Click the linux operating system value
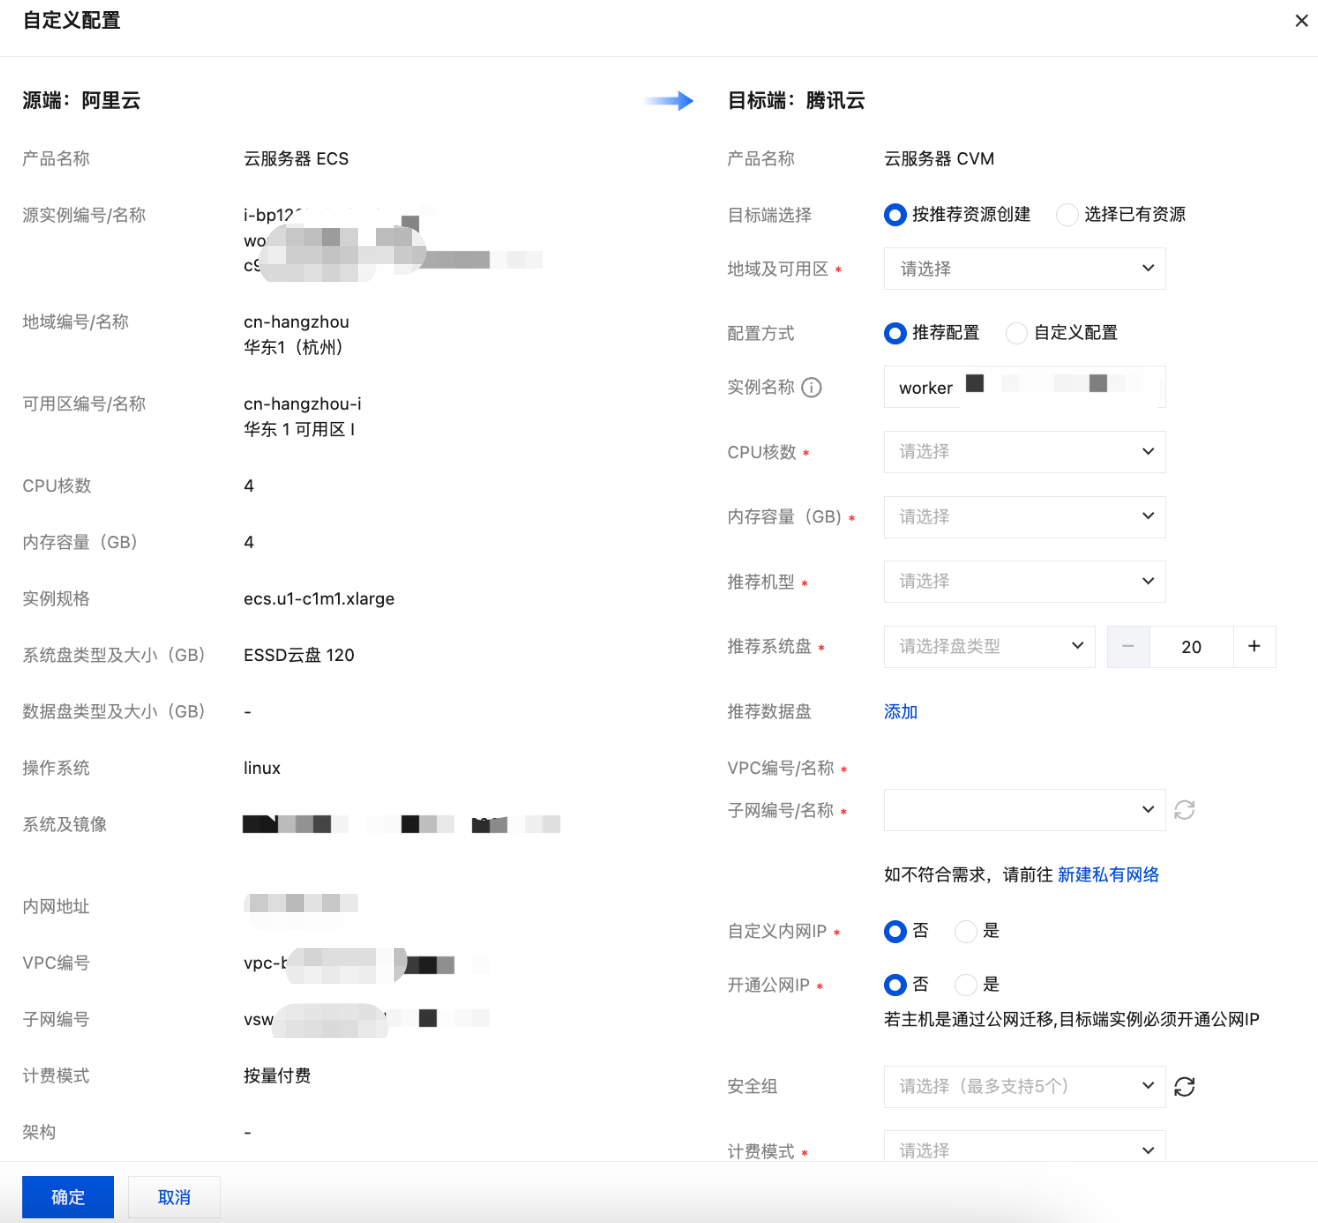 pyautogui.click(x=262, y=768)
